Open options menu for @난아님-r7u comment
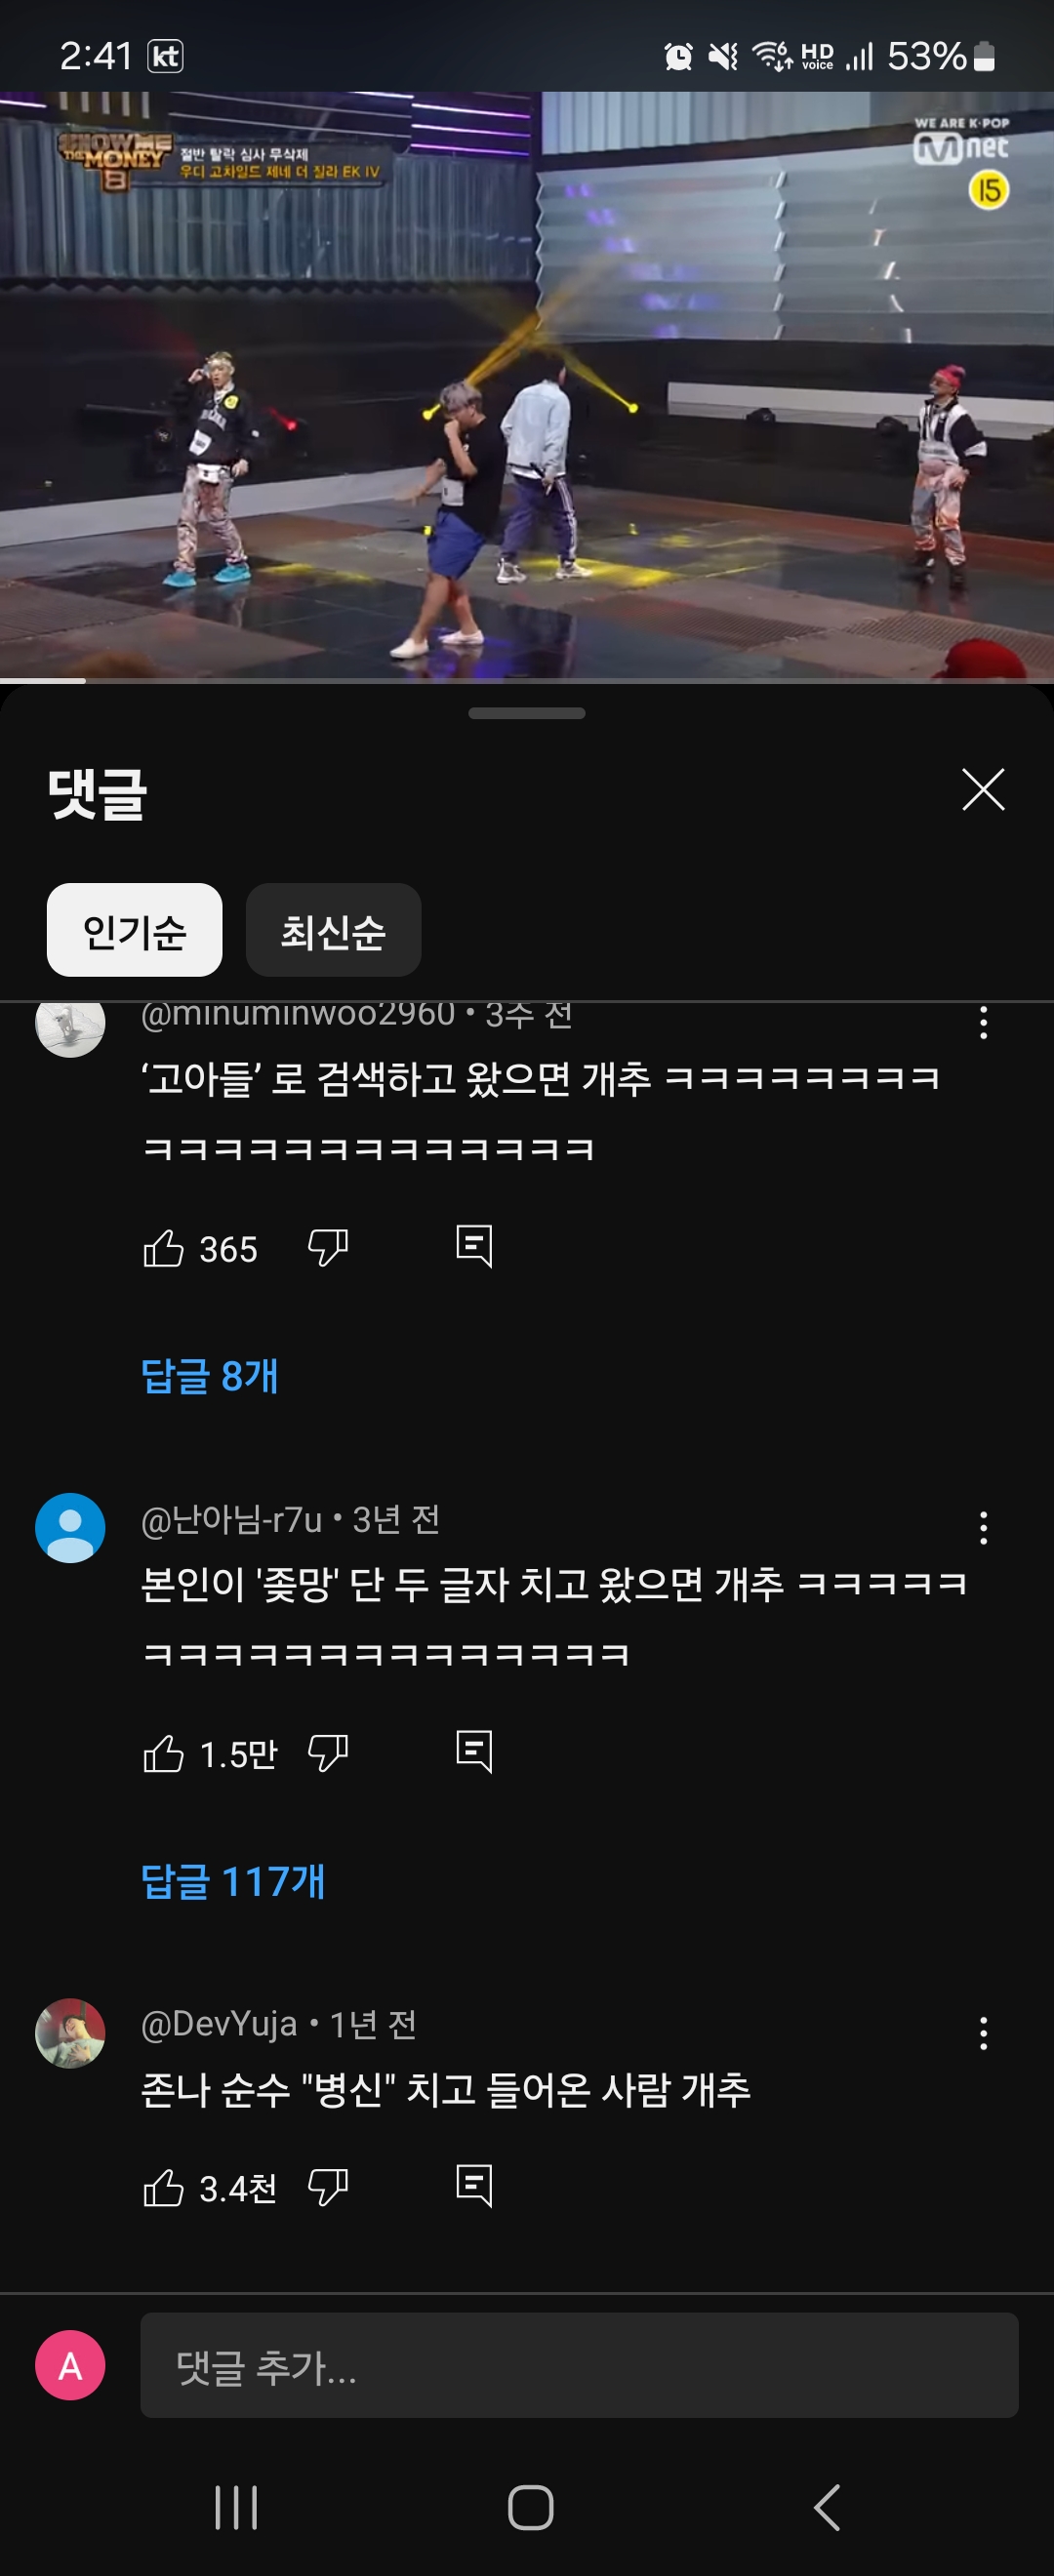 983,1528
